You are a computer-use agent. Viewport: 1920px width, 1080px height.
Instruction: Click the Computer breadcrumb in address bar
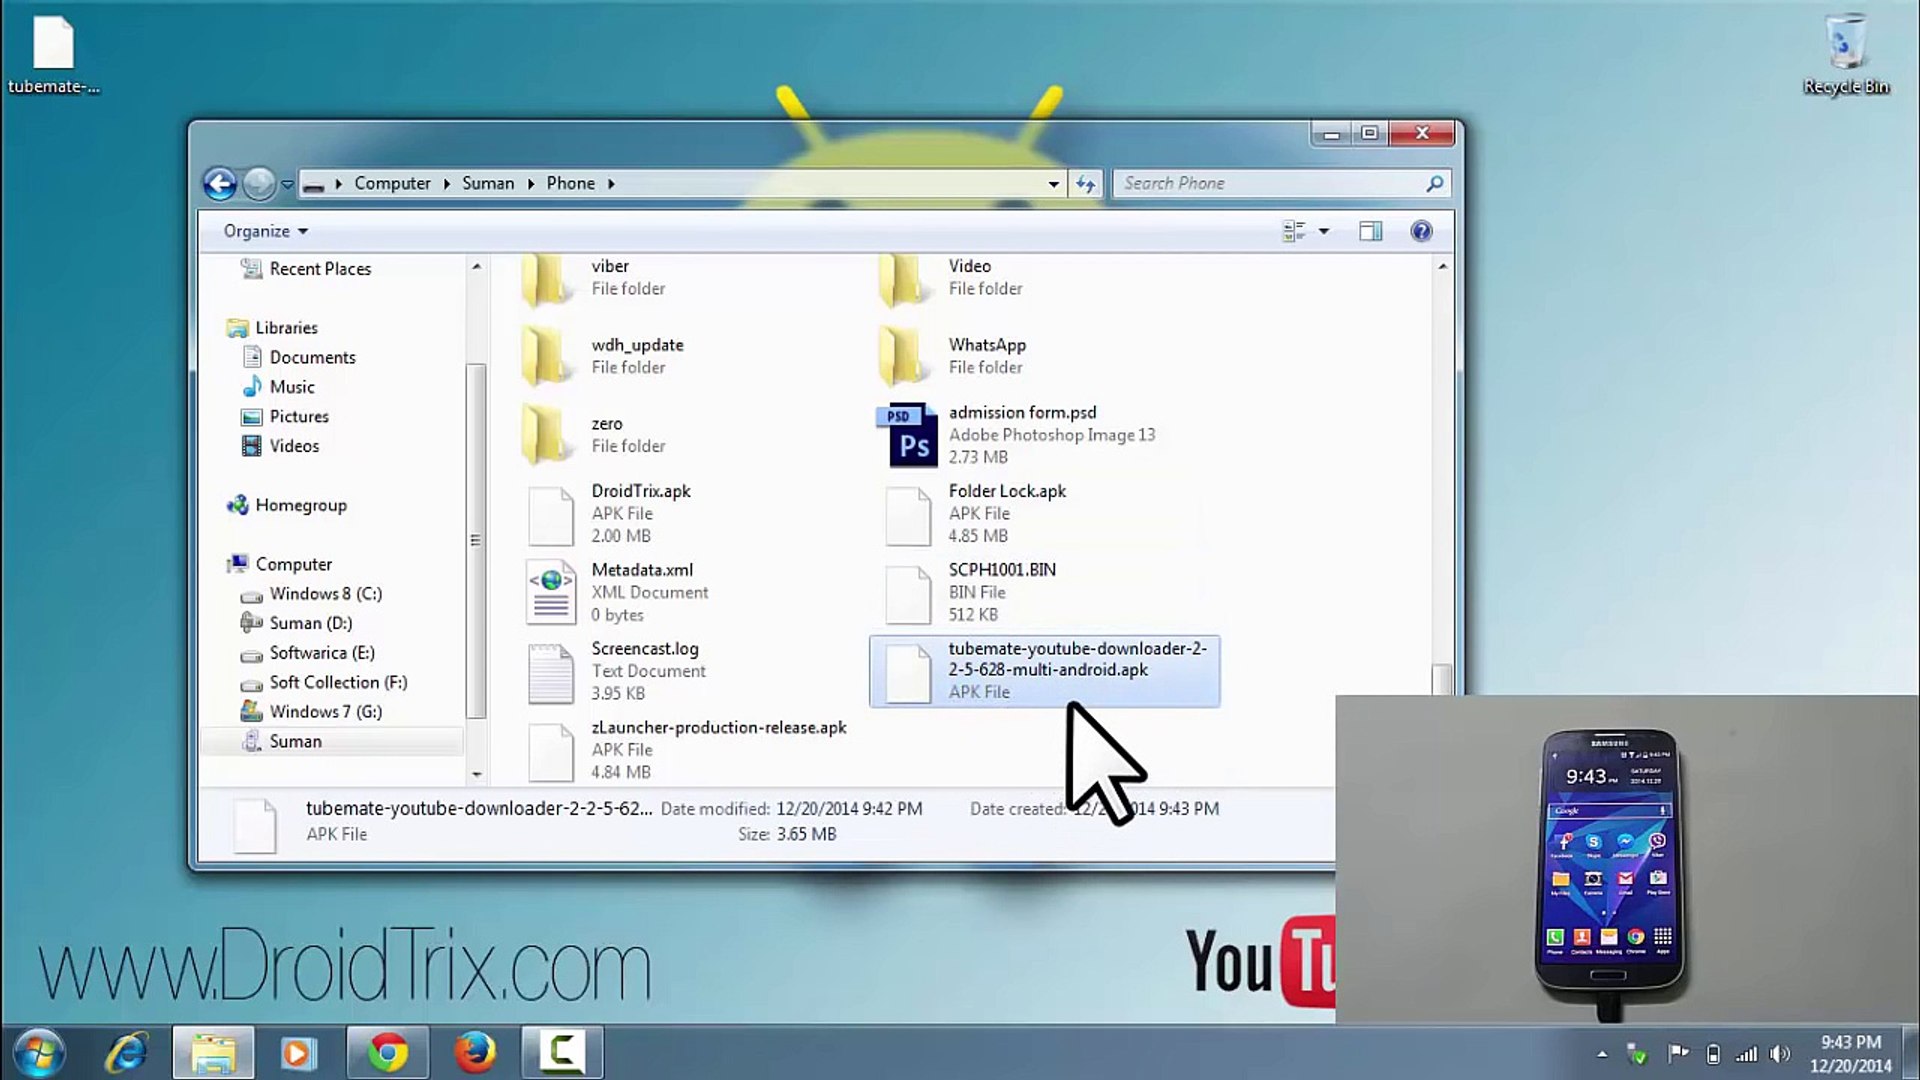pyautogui.click(x=392, y=183)
